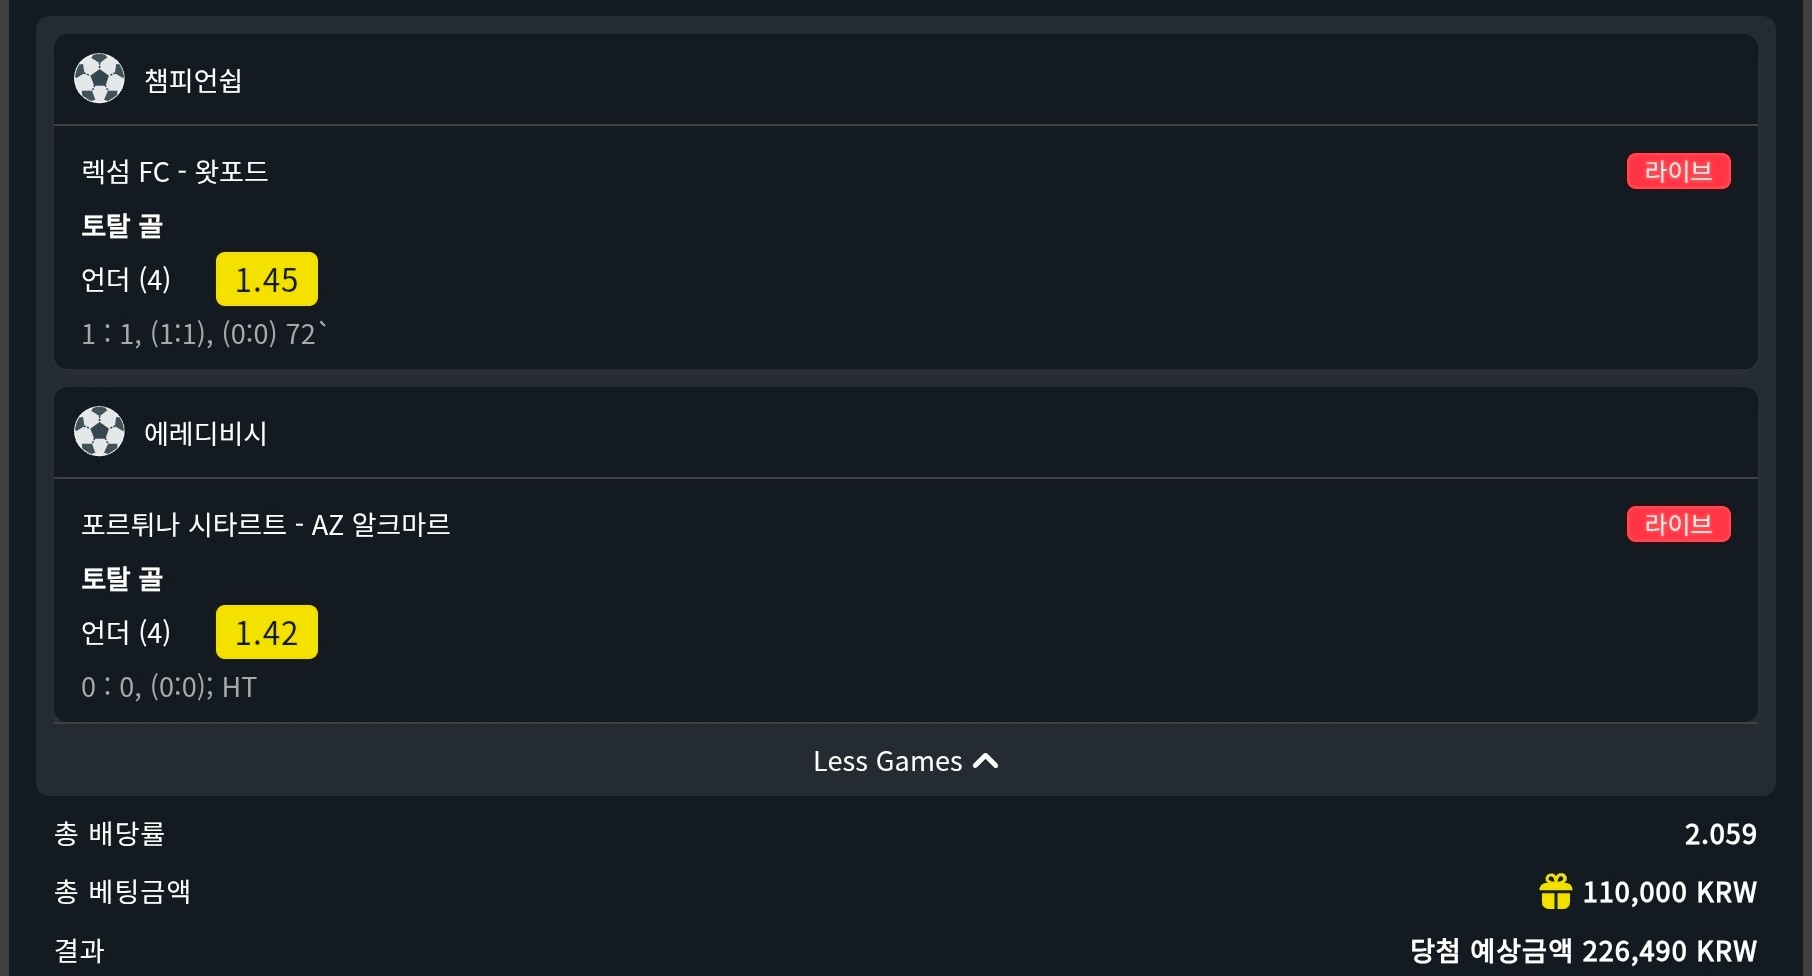Click the 라이브 badge for 렉섬 FC match

[1678, 171]
